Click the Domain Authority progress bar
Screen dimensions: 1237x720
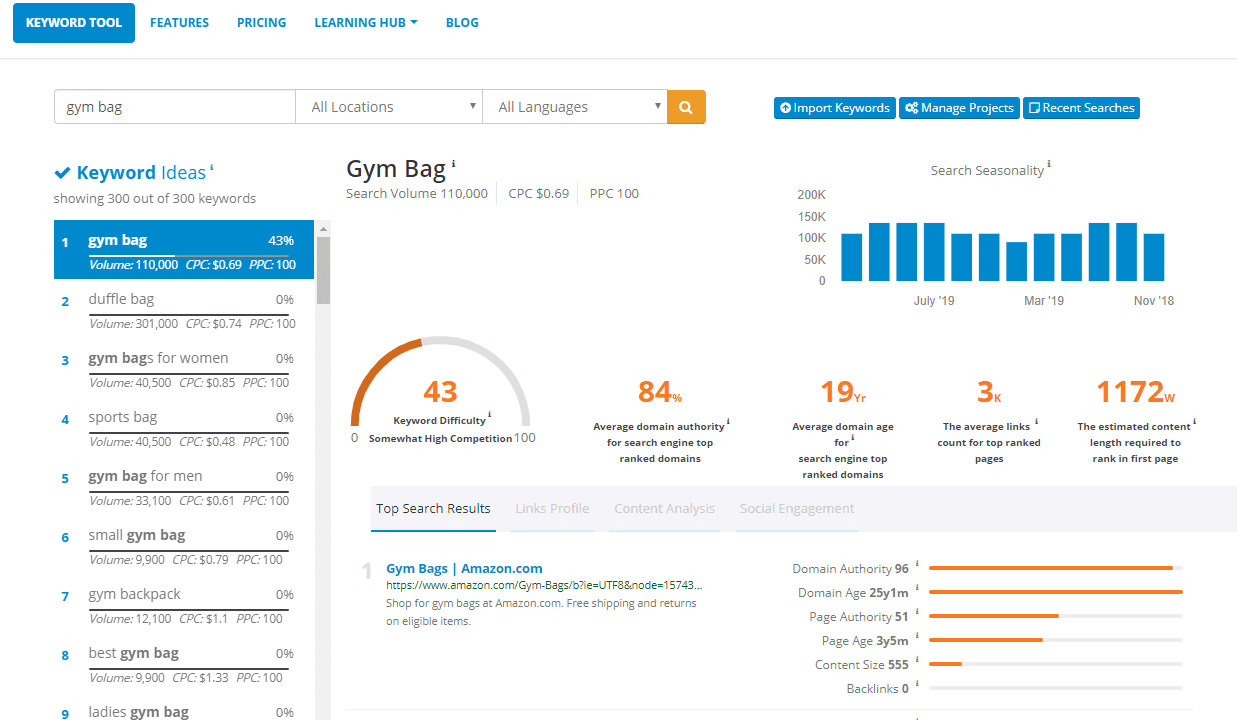click(1056, 568)
